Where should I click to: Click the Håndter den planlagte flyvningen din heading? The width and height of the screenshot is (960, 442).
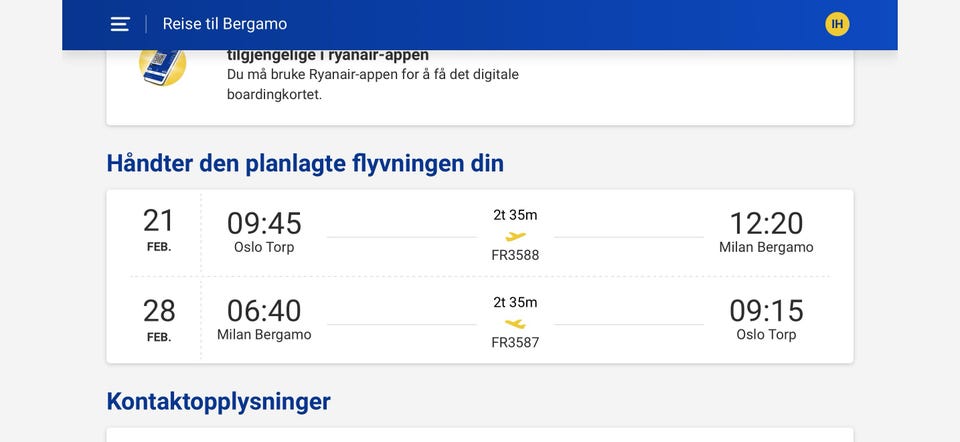305,163
